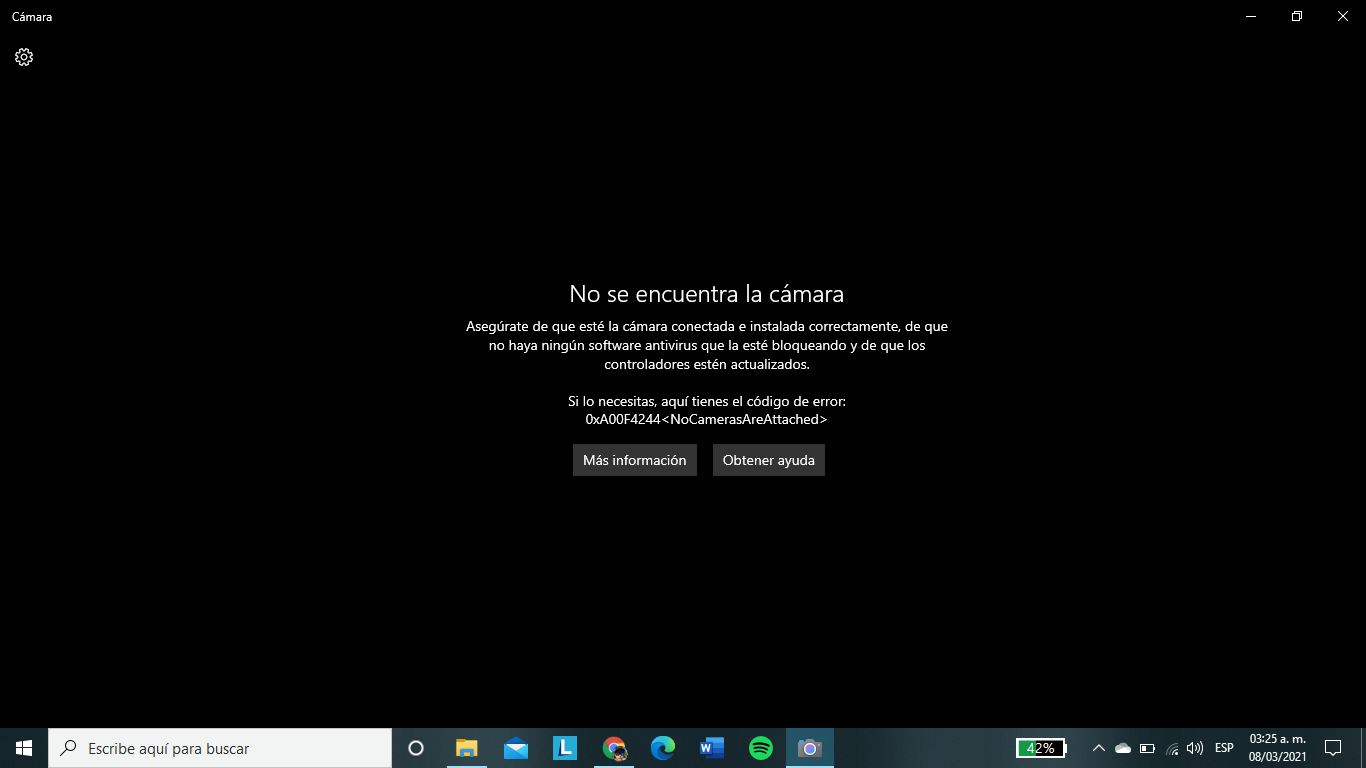
Task: Open File Explorer from taskbar
Action: pos(467,748)
